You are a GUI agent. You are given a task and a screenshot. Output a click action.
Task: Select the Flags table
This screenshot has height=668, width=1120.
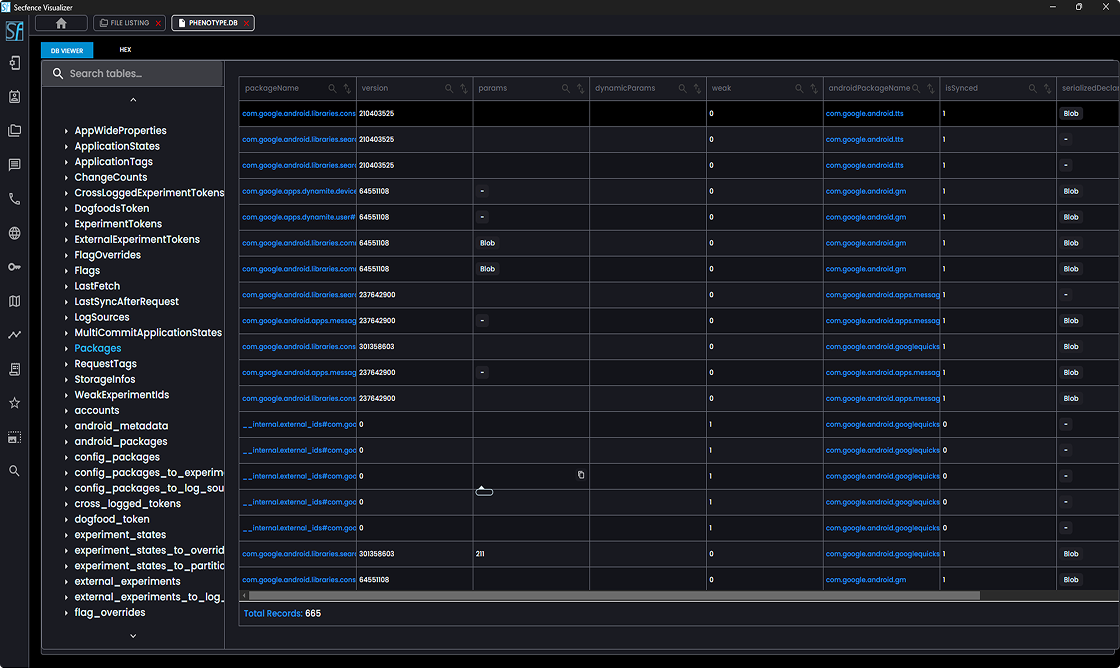[87, 271]
